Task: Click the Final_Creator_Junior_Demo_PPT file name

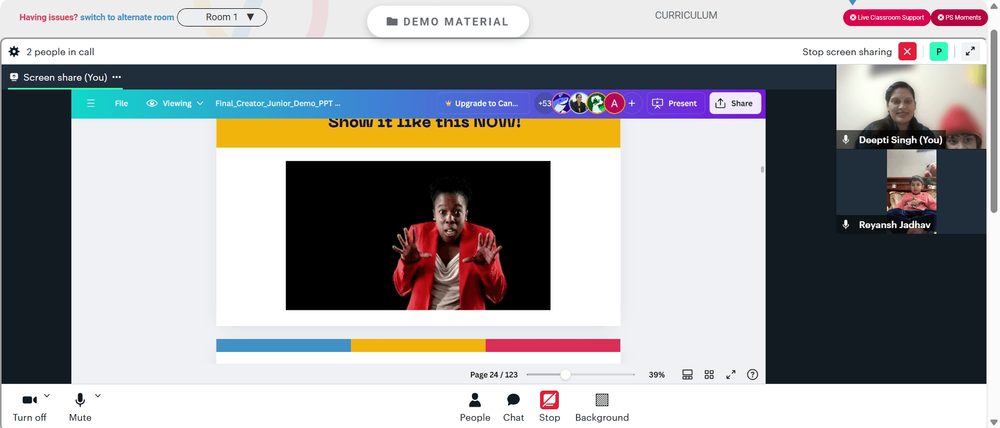Action: [x=278, y=103]
